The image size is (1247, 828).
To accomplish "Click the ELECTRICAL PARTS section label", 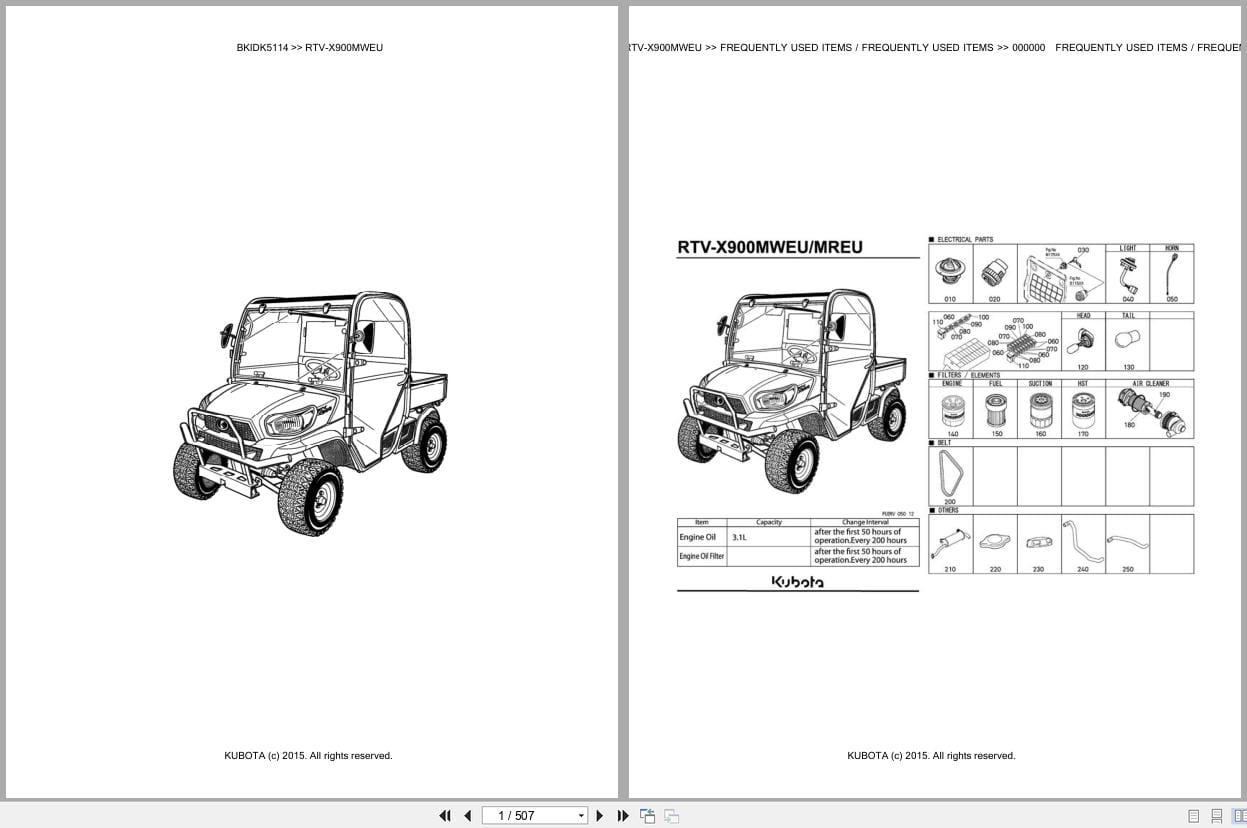I will point(965,240).
